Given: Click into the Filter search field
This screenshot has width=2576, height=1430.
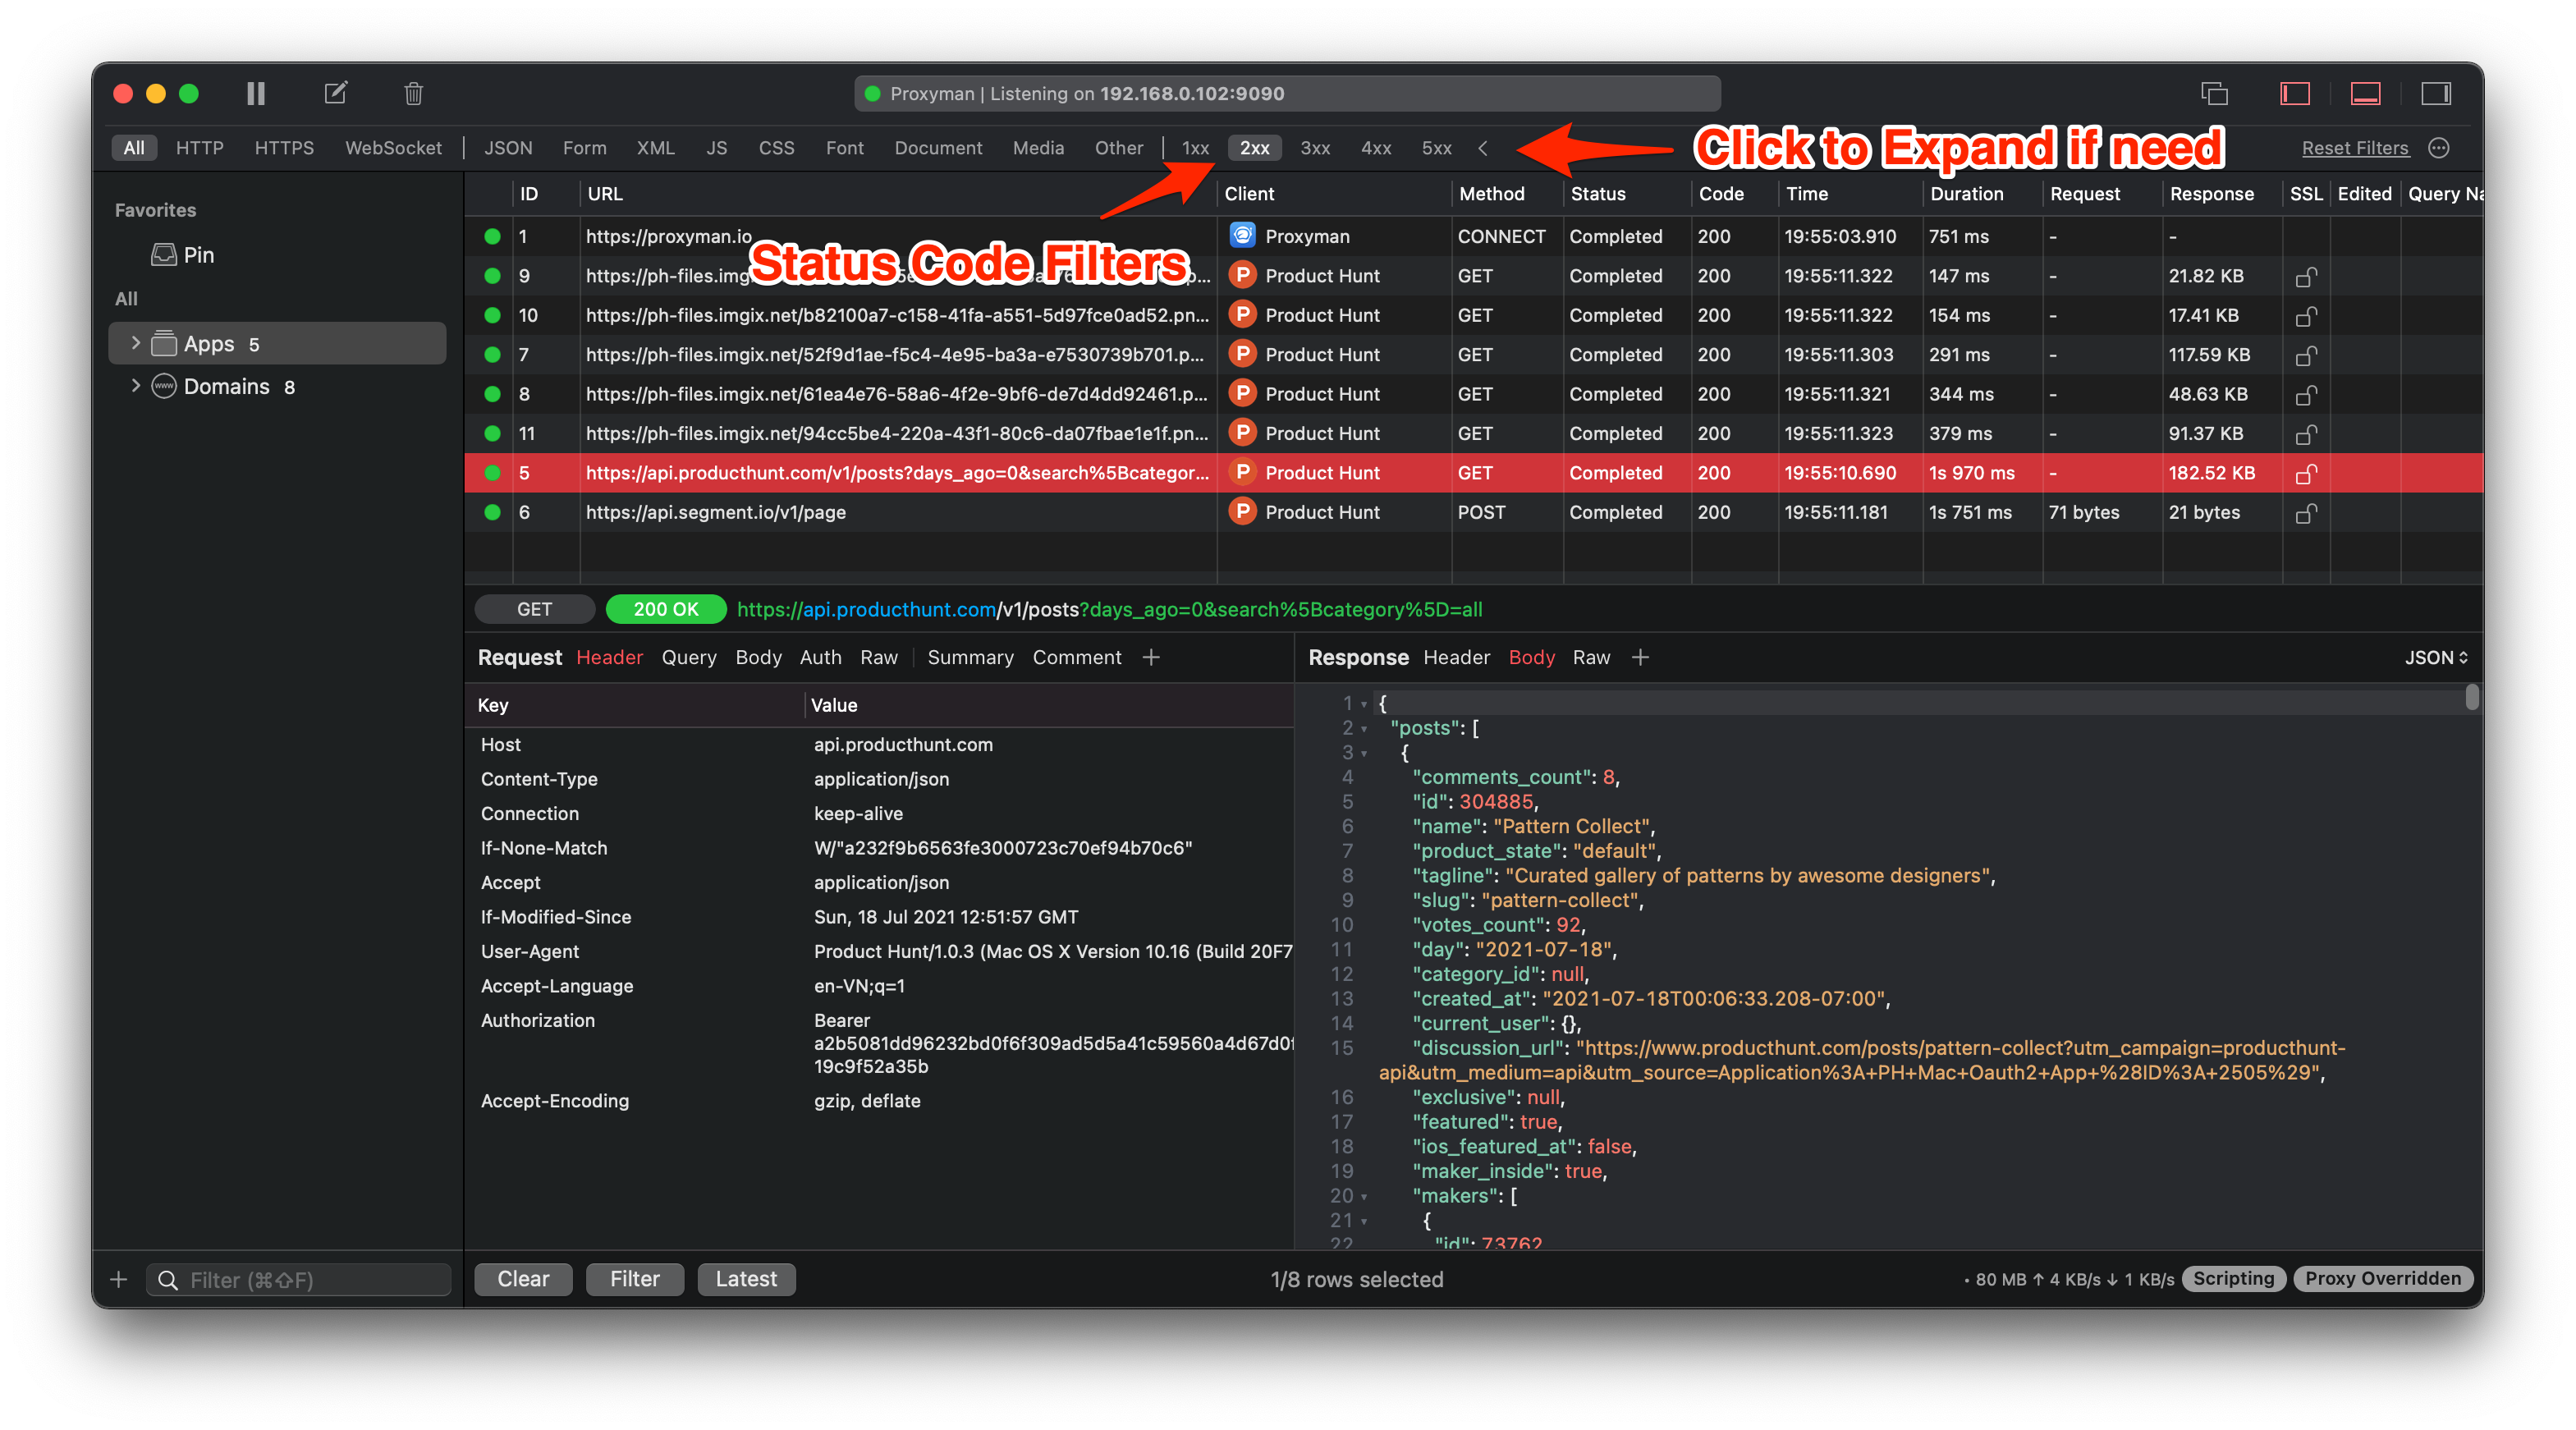Looking at the screenshot, I should (298, 1279).
